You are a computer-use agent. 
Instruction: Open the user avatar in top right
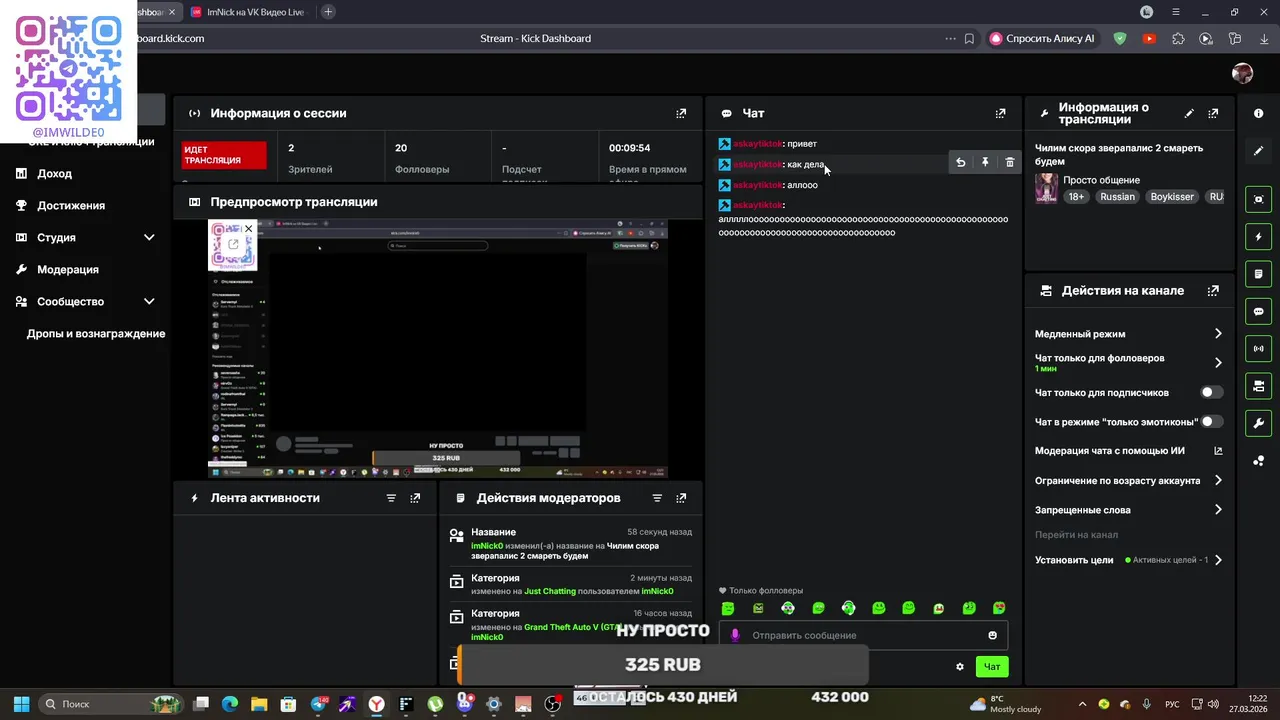pyautogui.click(x=1242, y=73)
